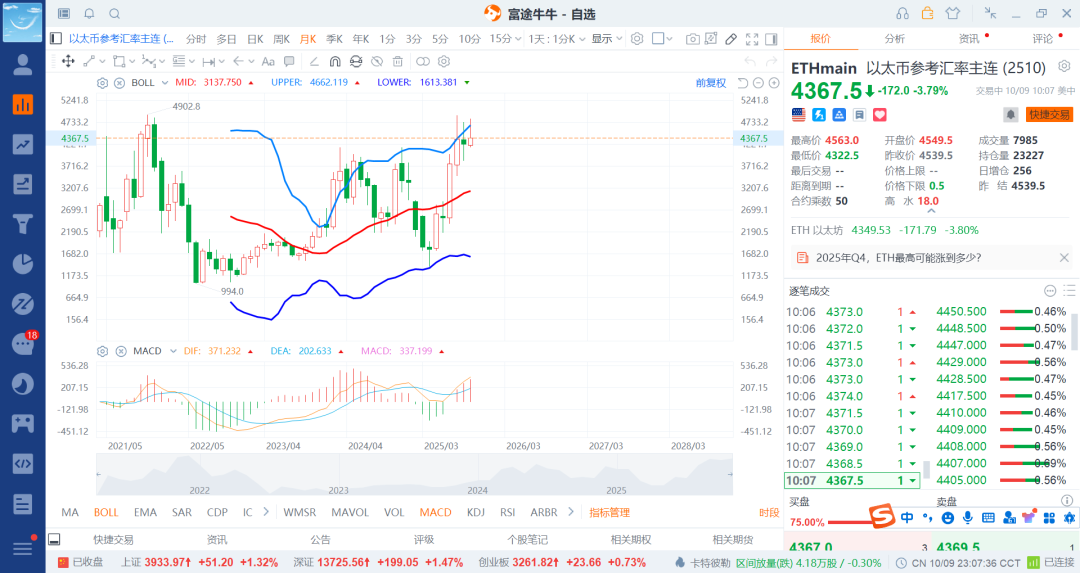
Task: Open the pie chart sidebar icon
Action: tap(22, 264)
